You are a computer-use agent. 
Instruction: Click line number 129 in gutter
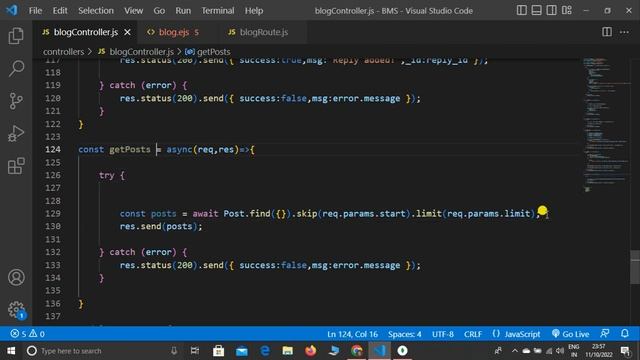click(x=53, y=213)
